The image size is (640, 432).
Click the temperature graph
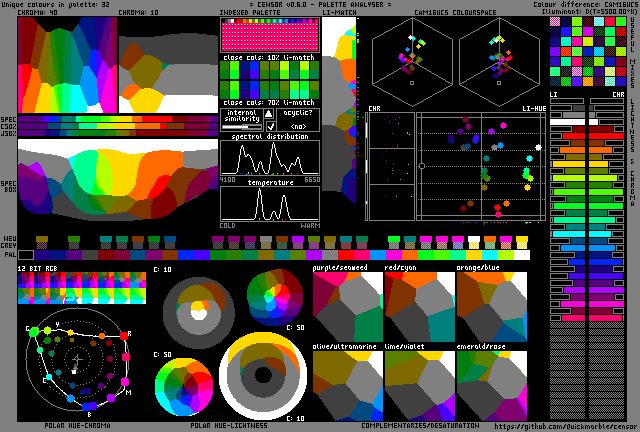point(270,204)
